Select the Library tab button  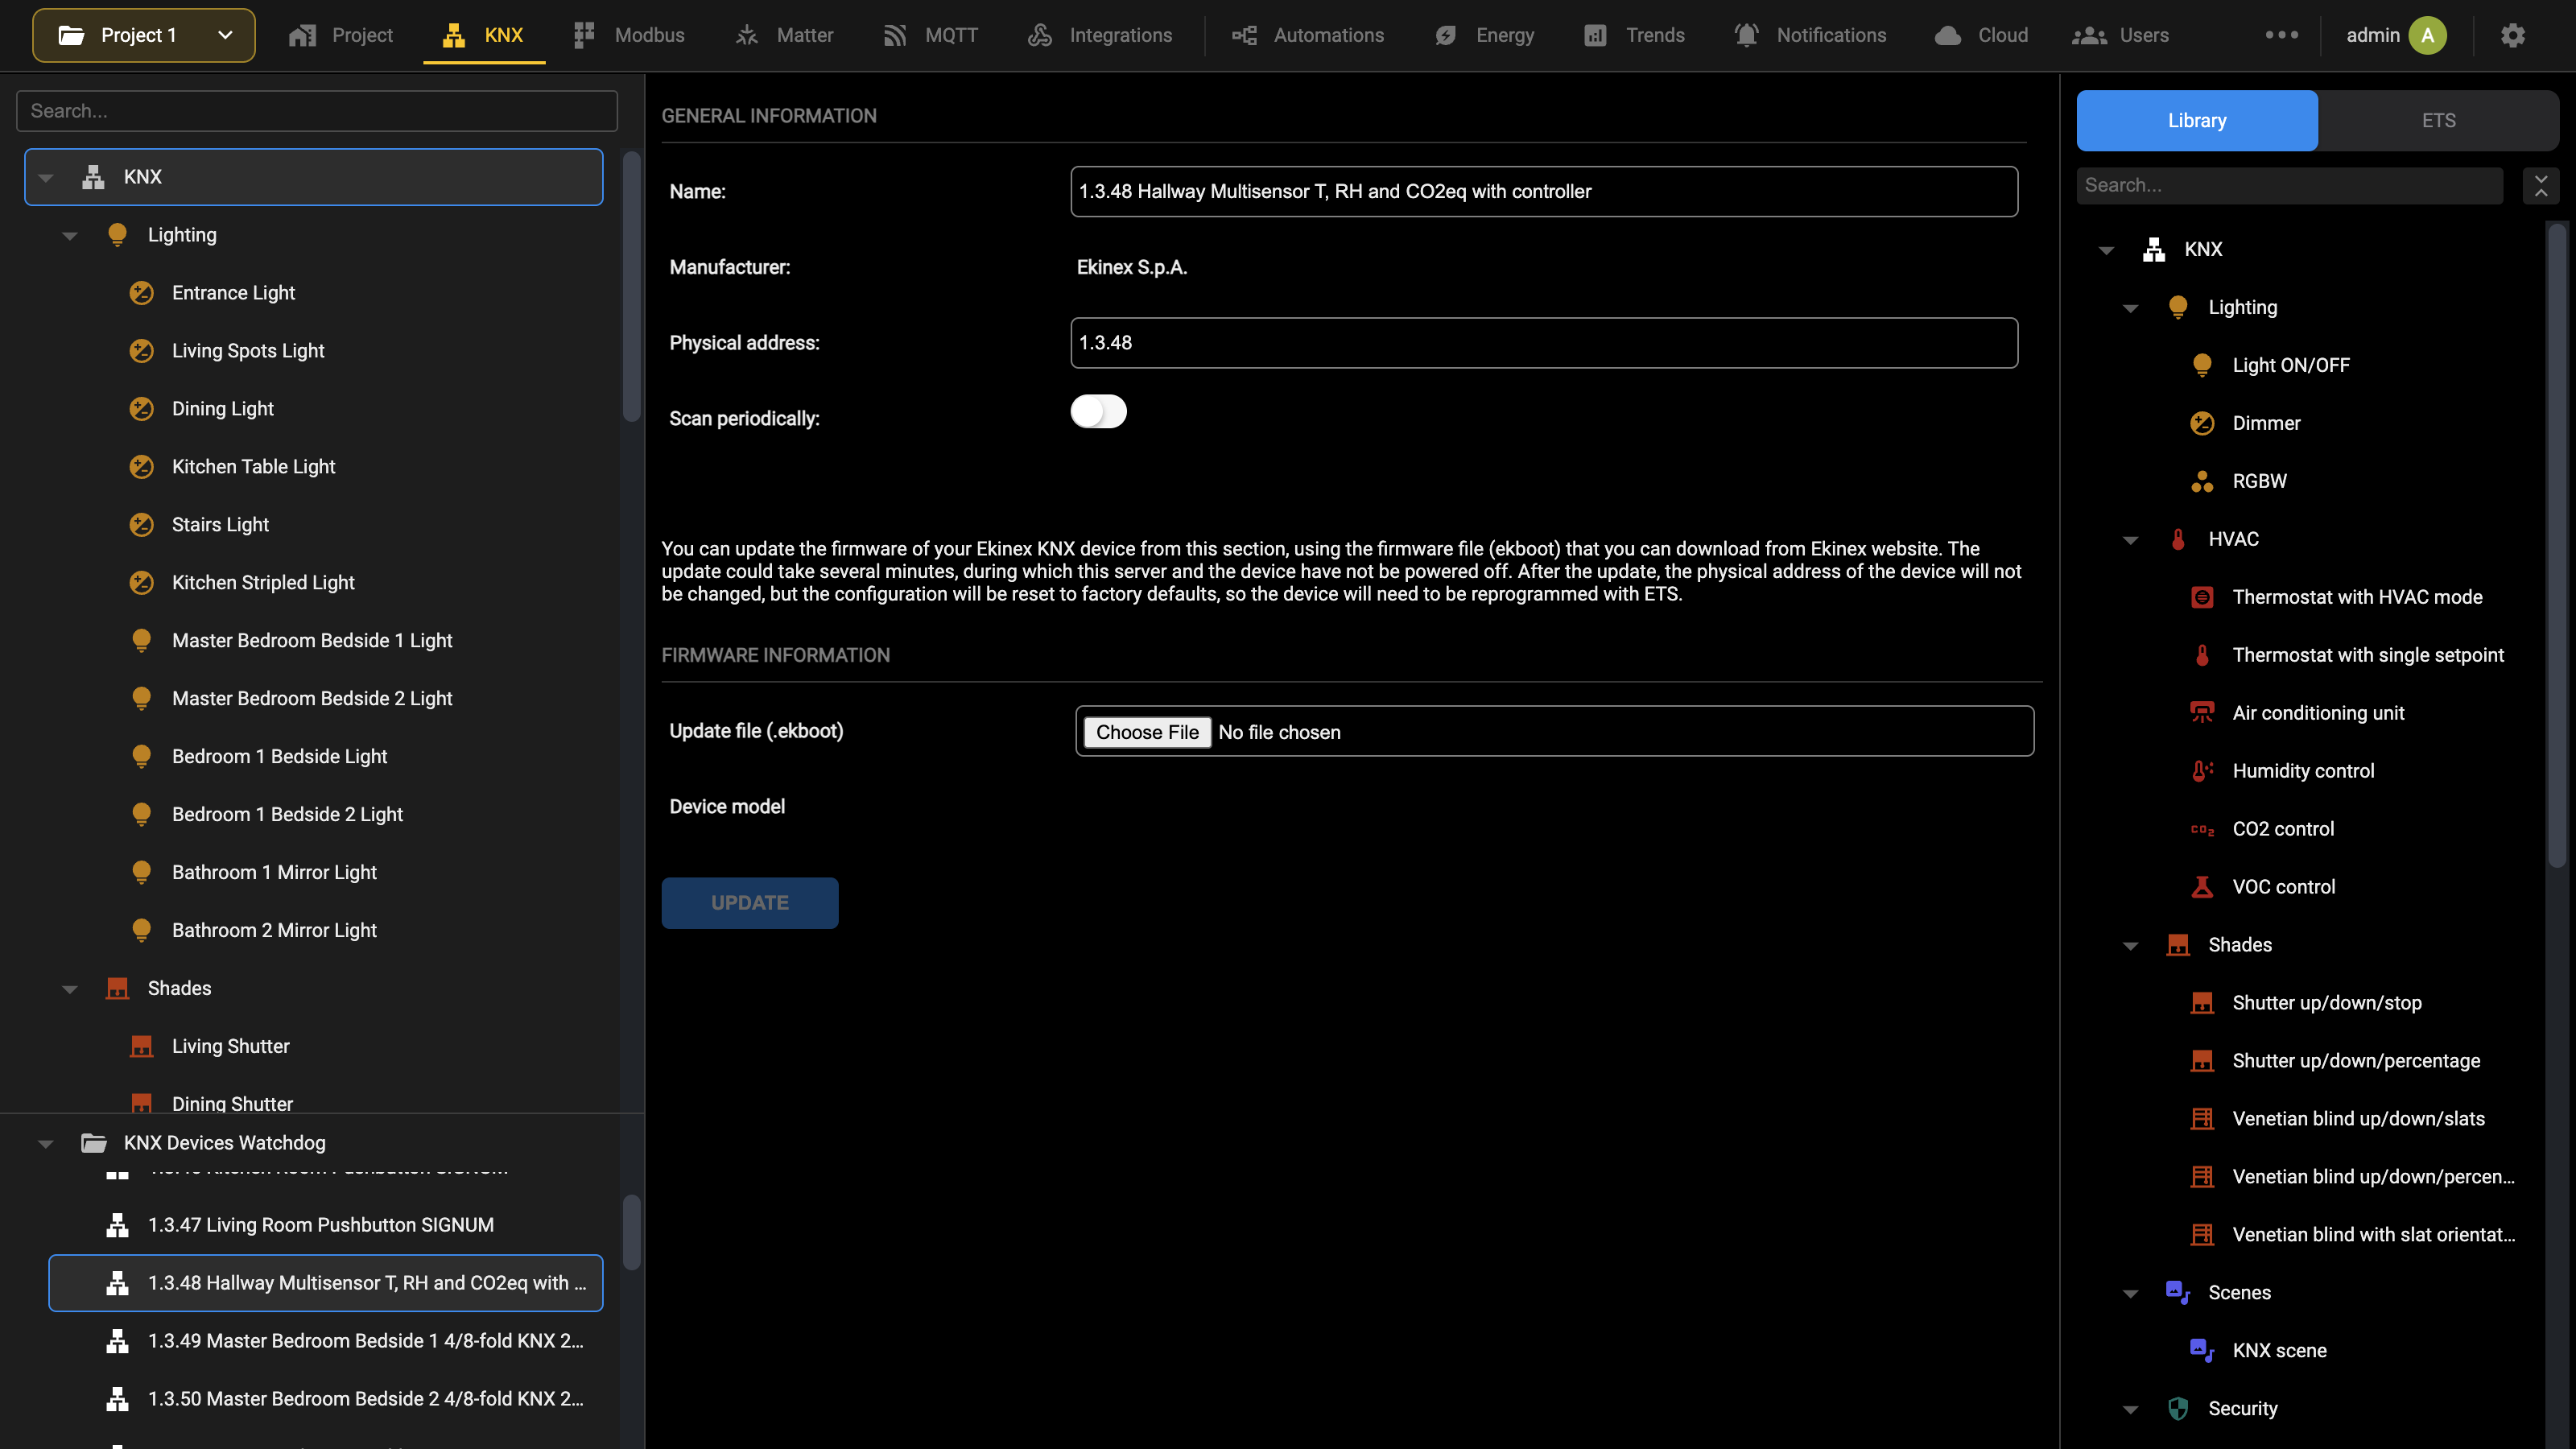click(x=2197, y=120)
